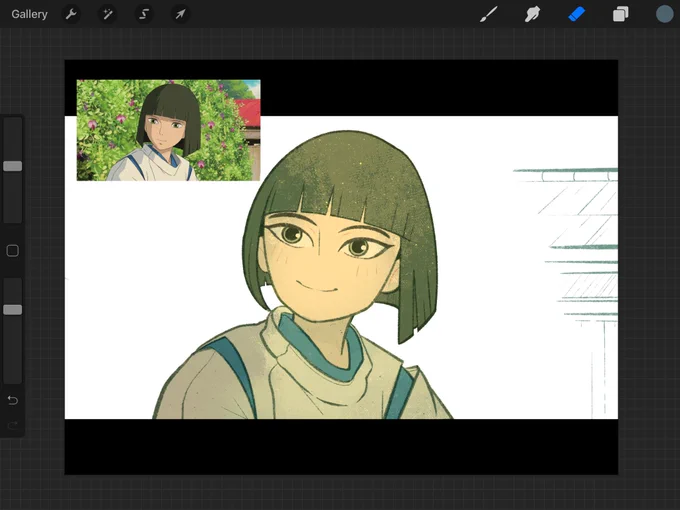Undo the last action

[x=13, y=400]
